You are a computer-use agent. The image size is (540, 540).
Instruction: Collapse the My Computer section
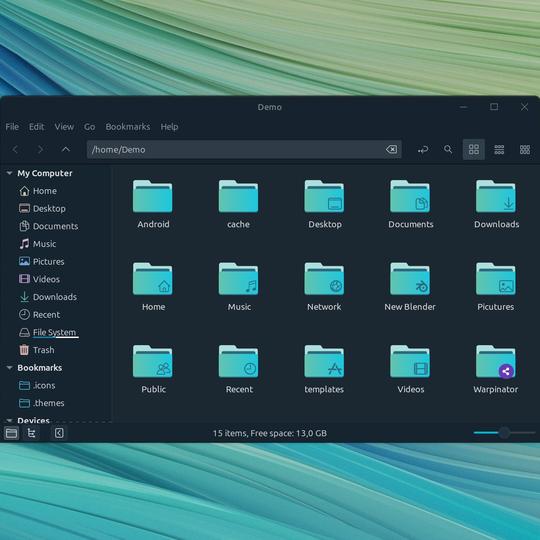[10, 173]
